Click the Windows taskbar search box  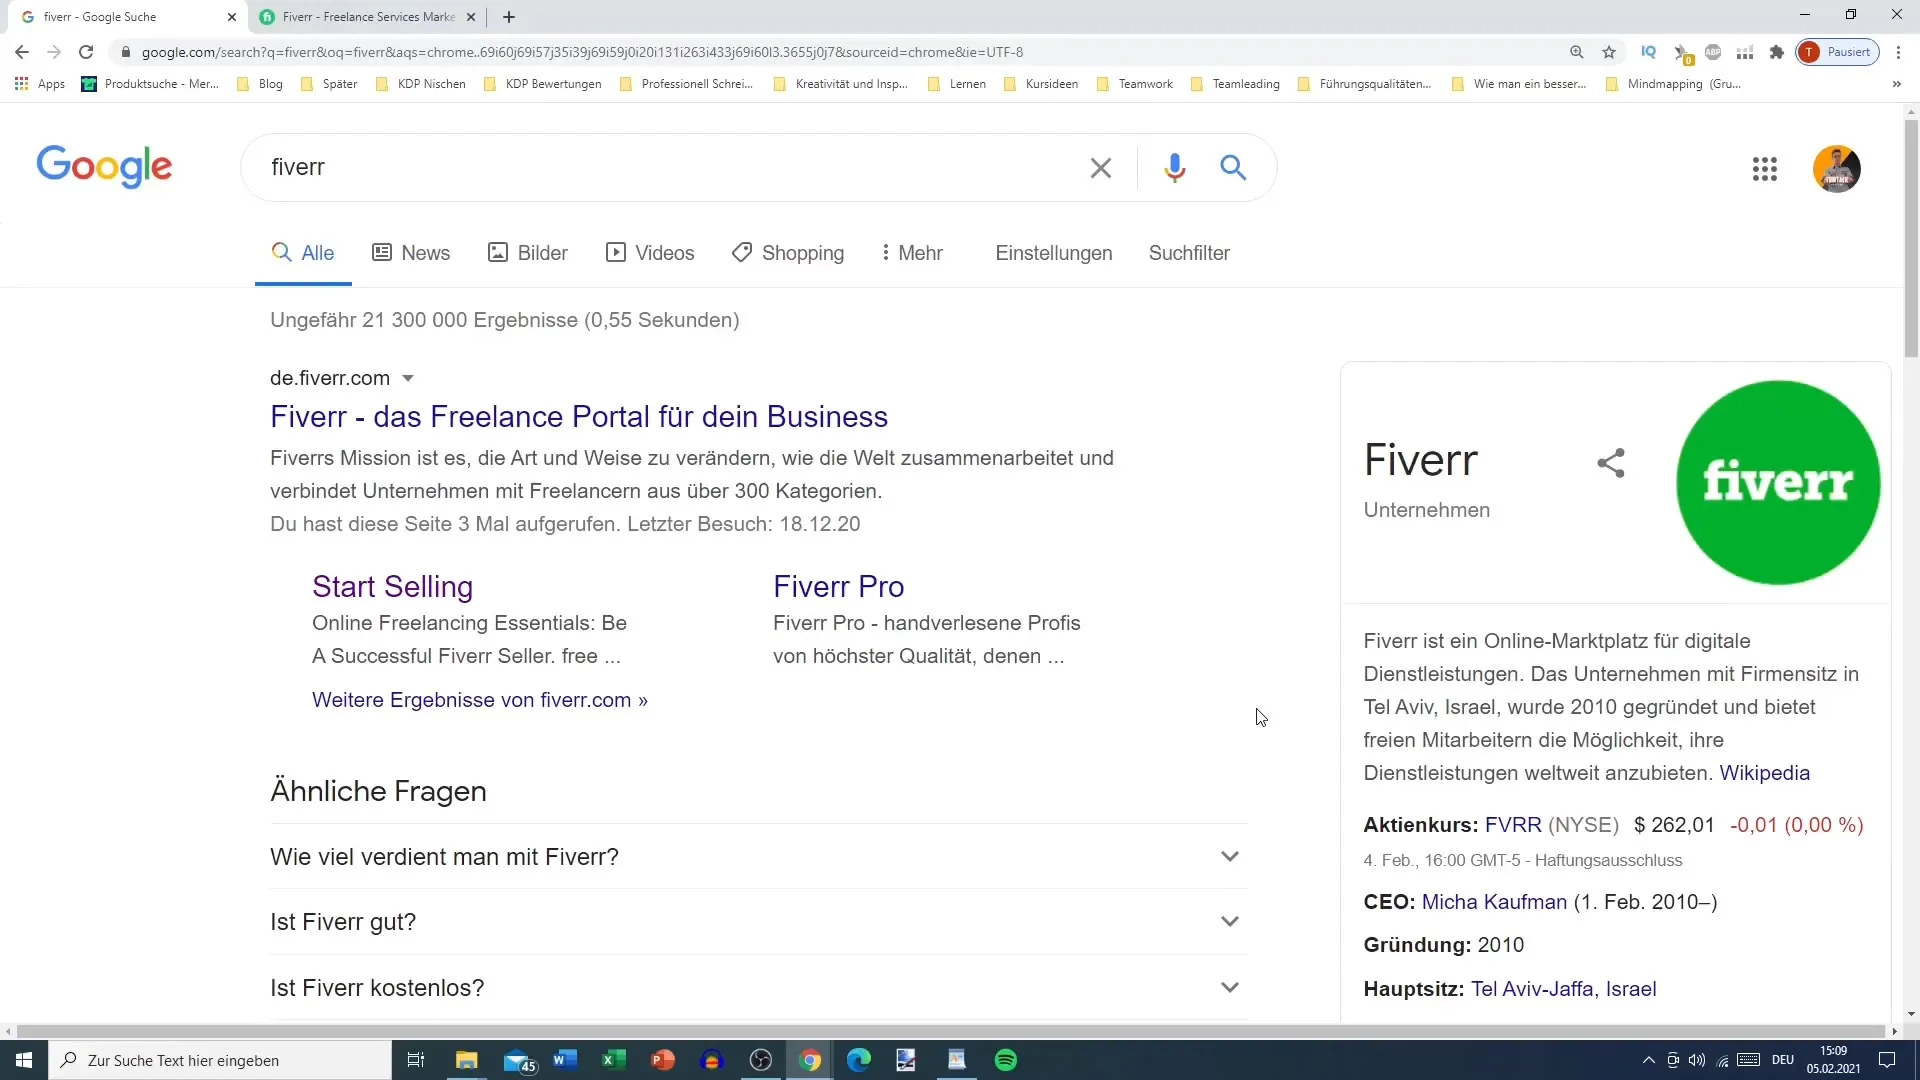[x=220, y=1060]
